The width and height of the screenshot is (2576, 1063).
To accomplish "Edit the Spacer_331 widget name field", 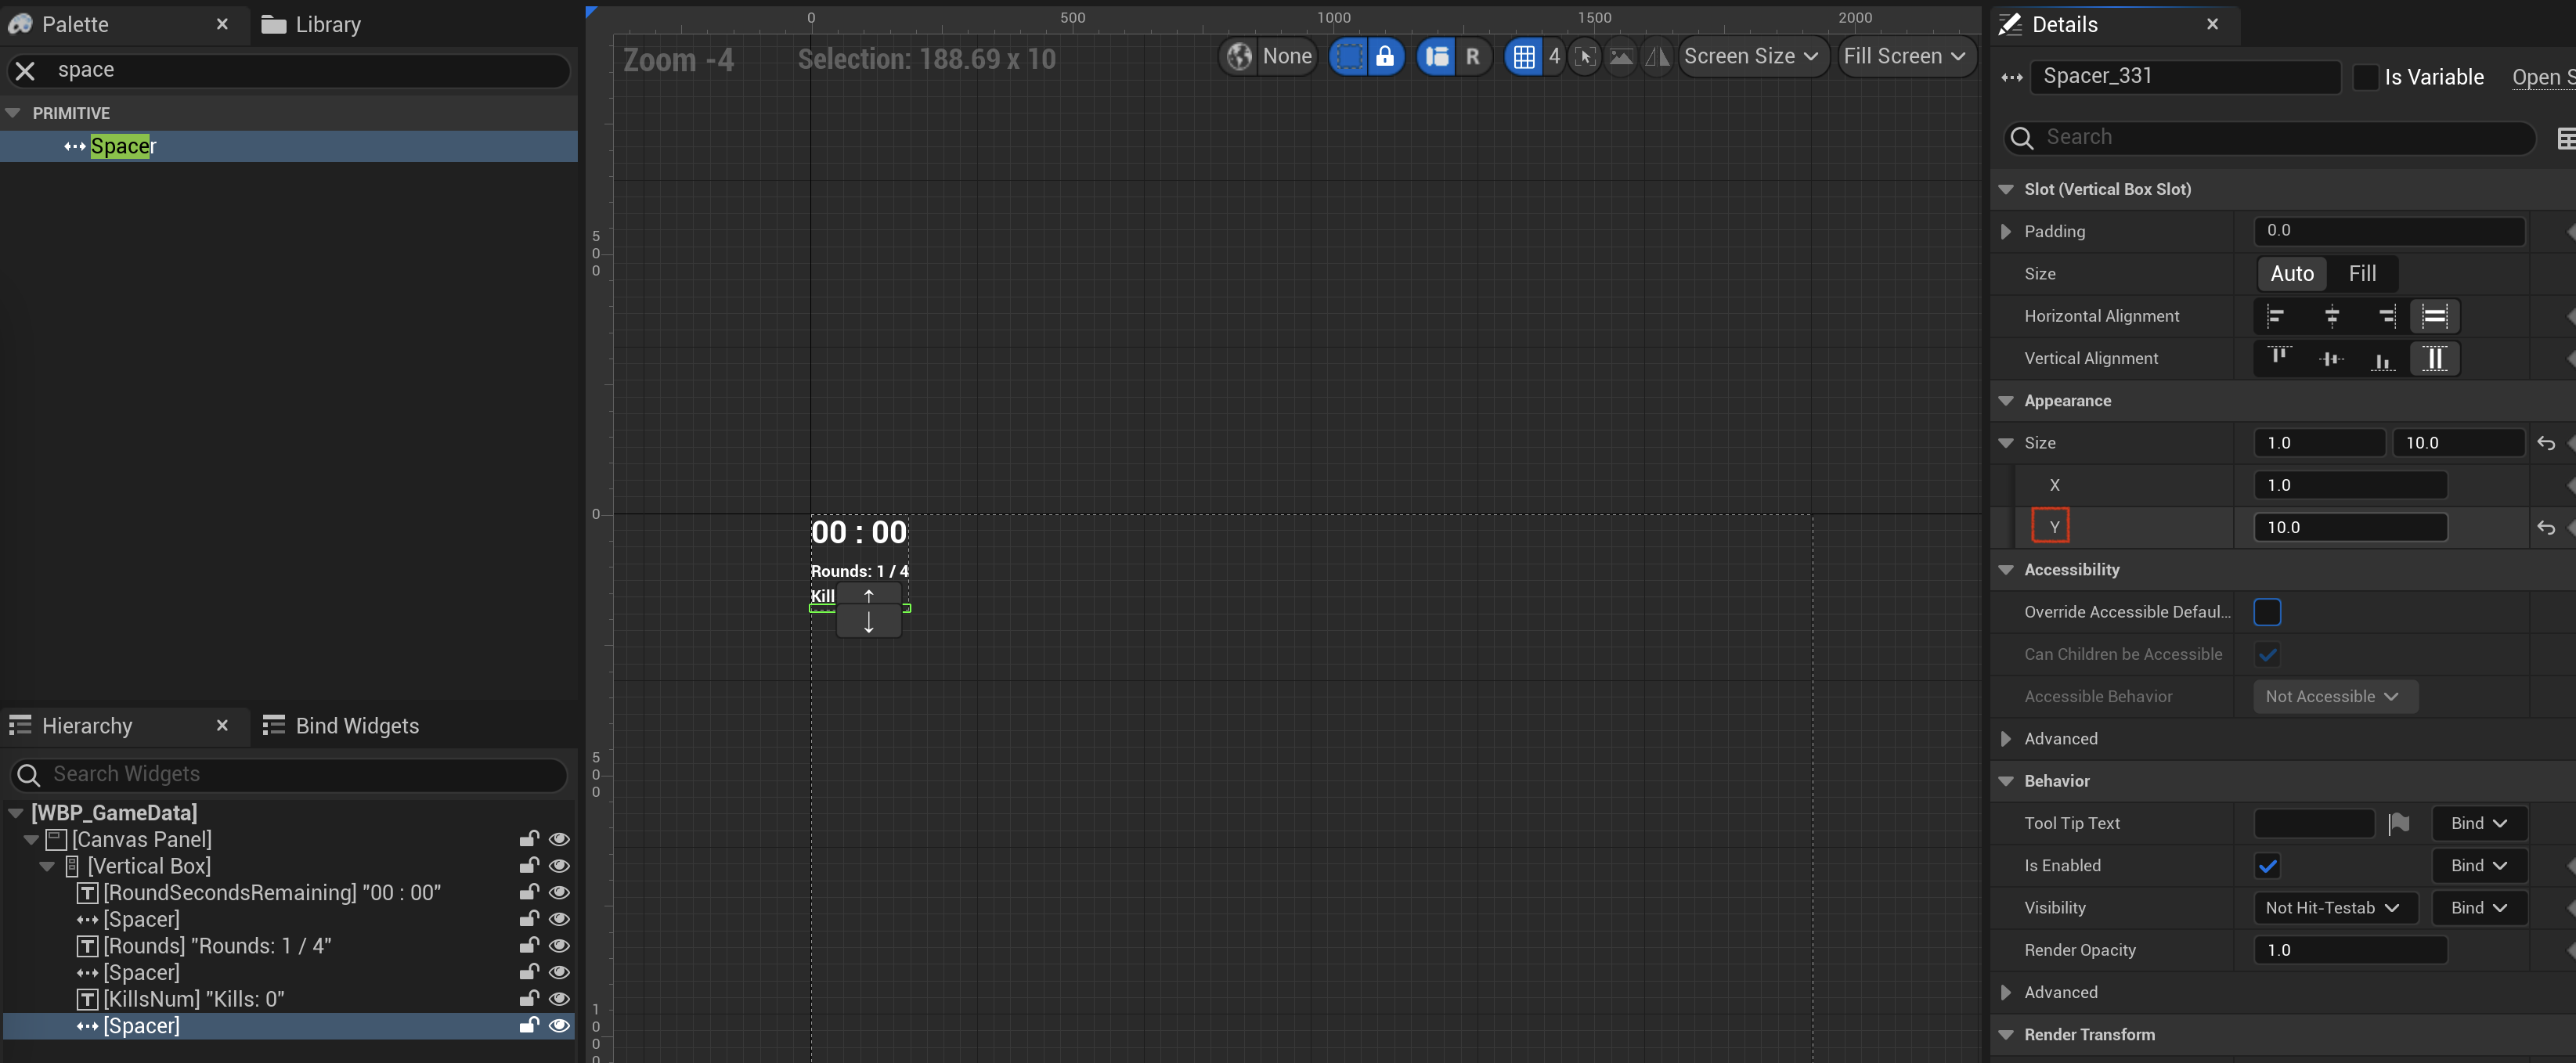I will pyautogui.click(x=2185, y=77).
